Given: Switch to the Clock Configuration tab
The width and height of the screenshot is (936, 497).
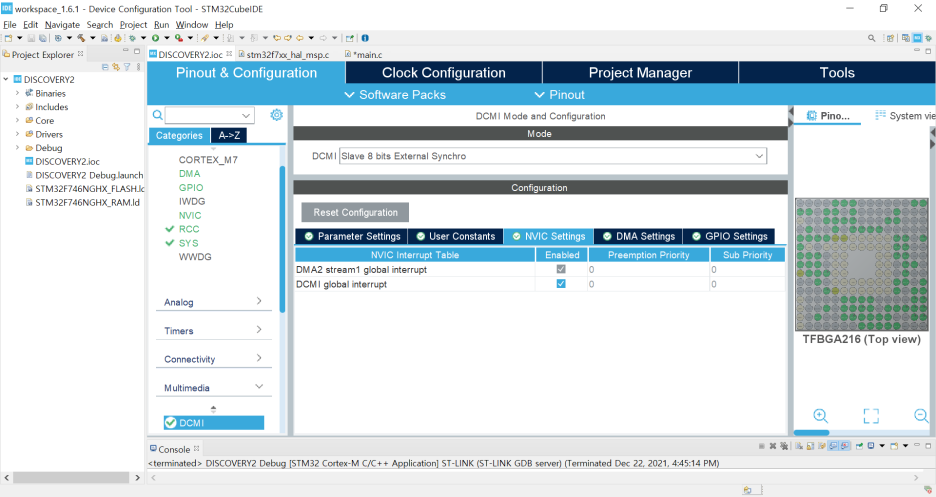Looking at the screenshot, I should click(444, 73).
